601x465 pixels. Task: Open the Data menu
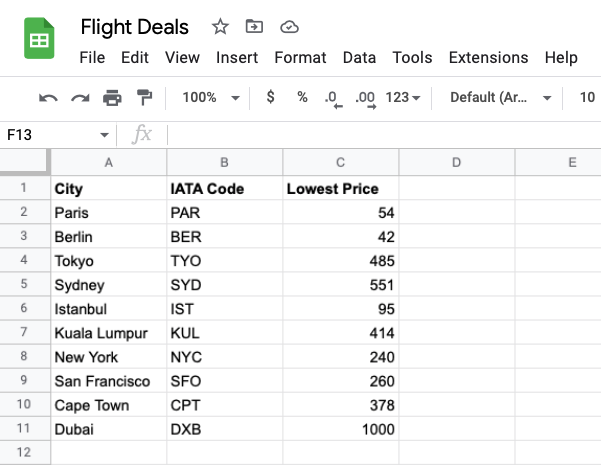coord(359,58)
